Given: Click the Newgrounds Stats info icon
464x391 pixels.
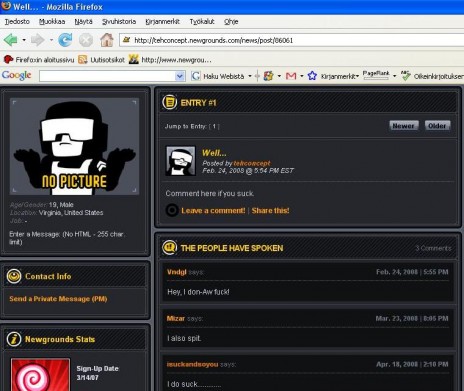Looking at the screenshot, I should [x=14, y=339].
